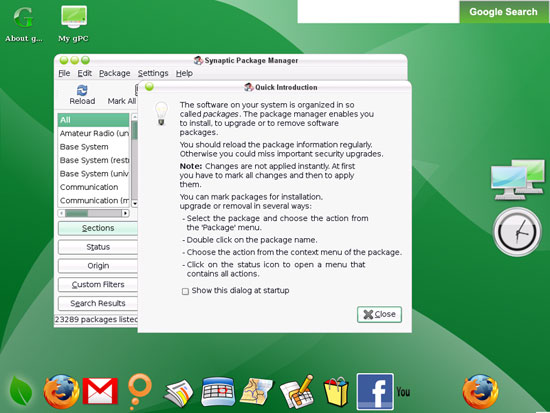The height and width of the screenshot is (413, 550).
Task: Open the Package menu
Action: point(114,73)
